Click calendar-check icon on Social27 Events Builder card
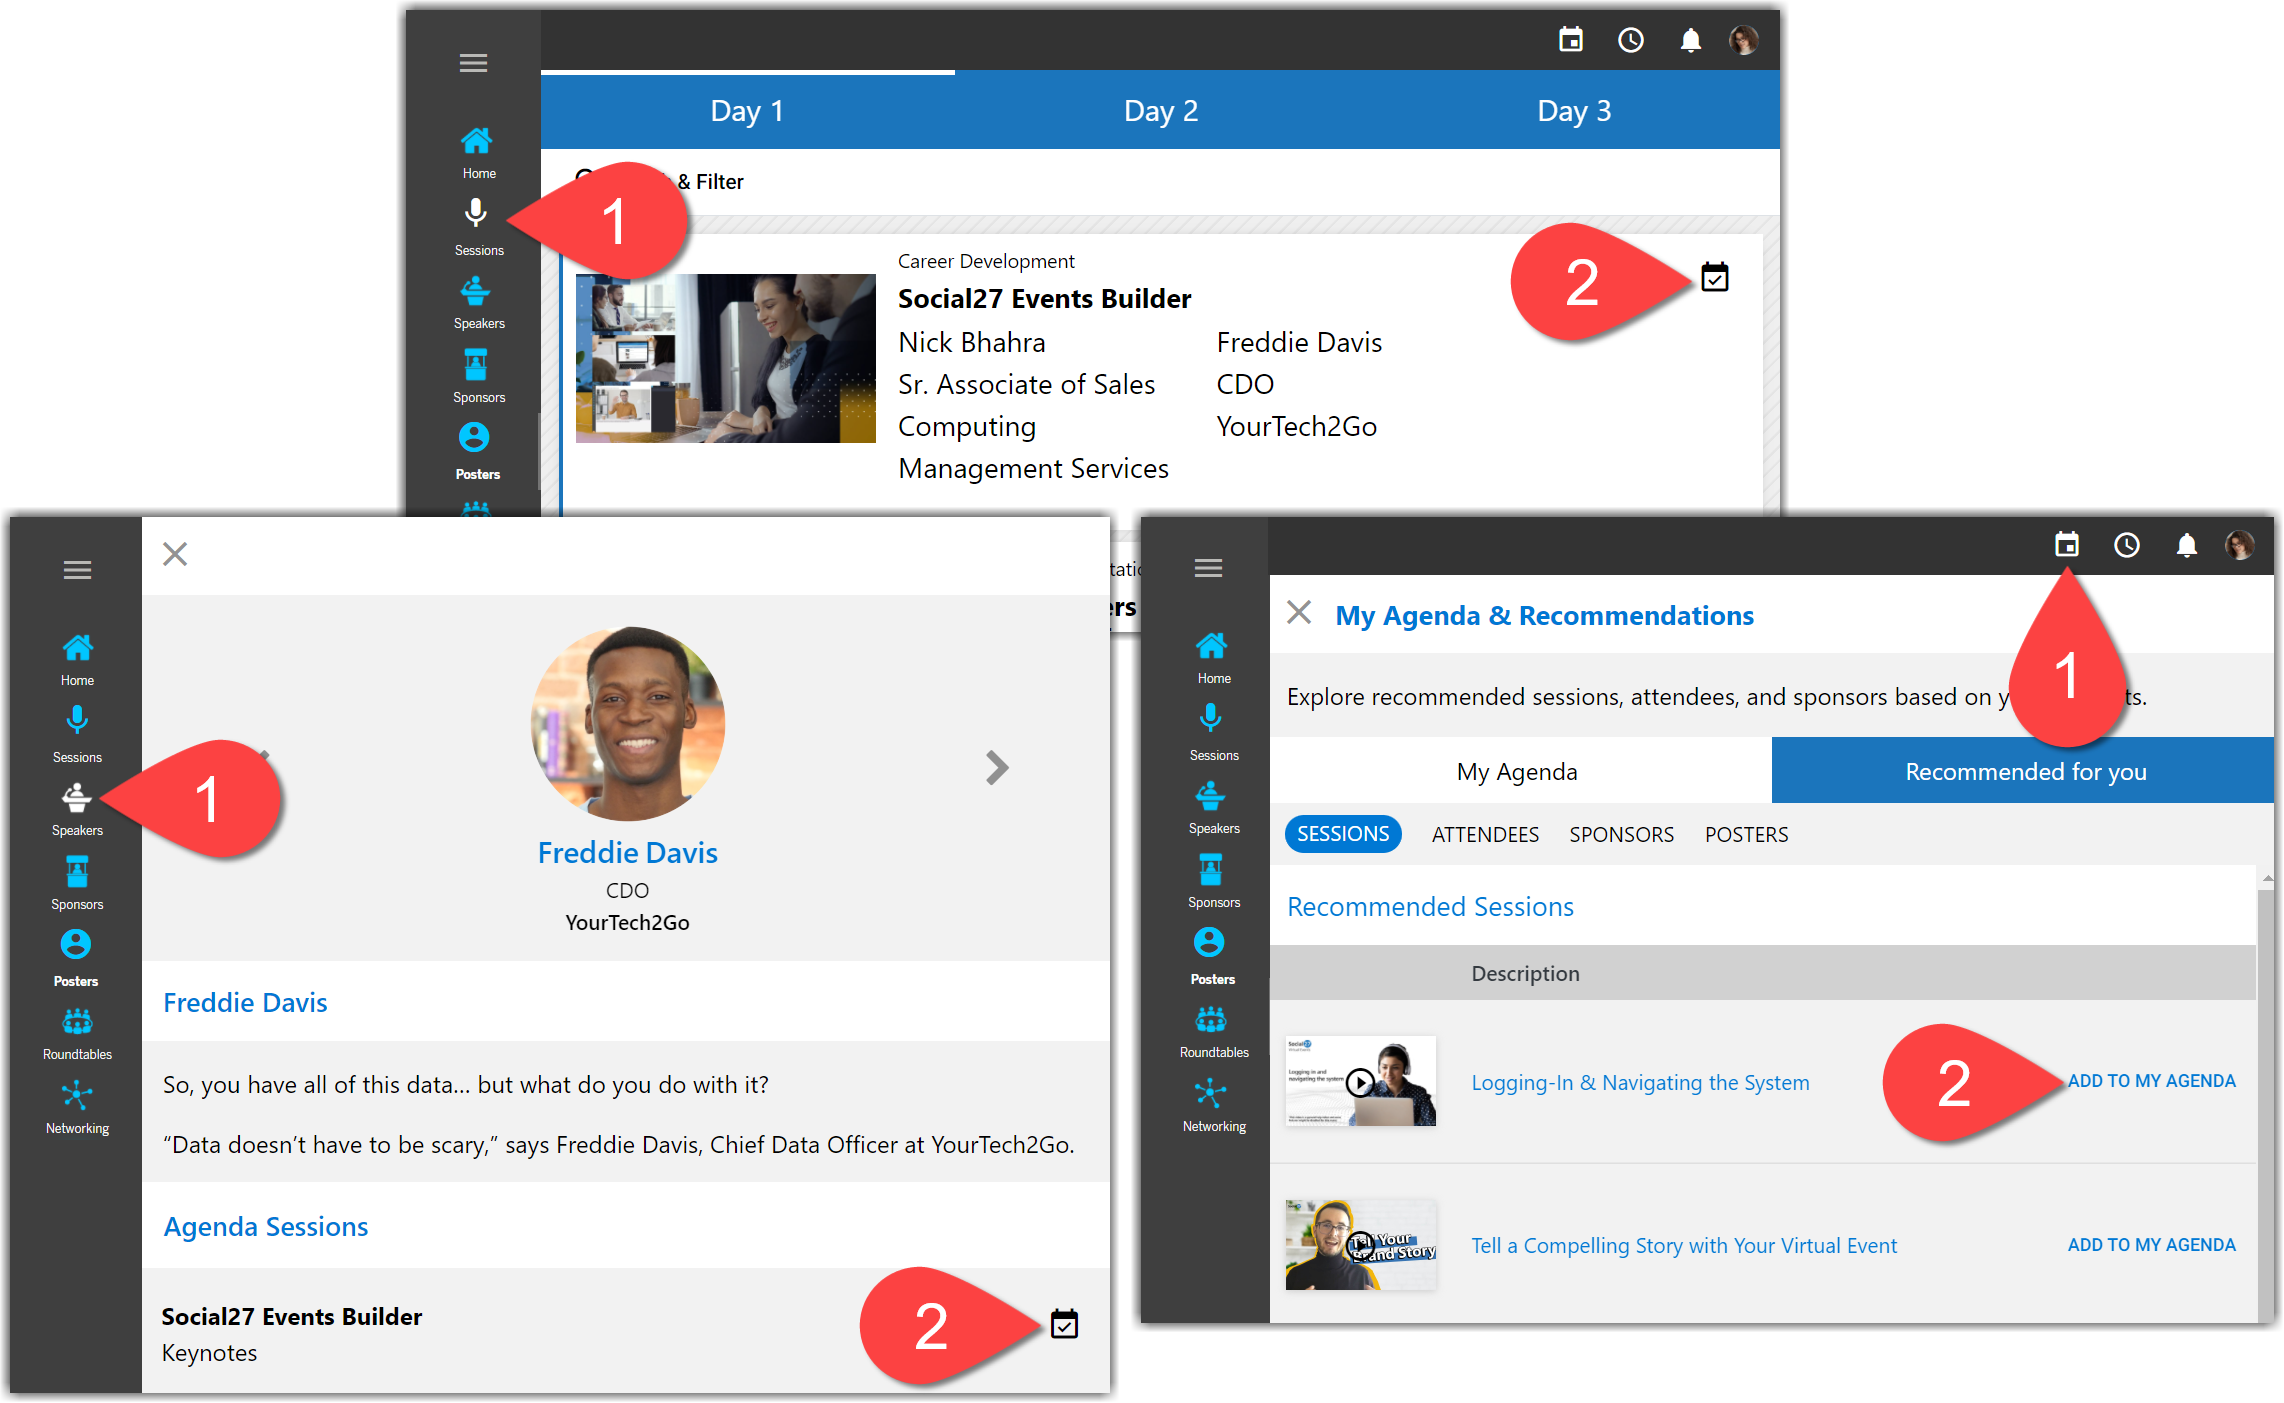 (x=1714, y=277)
